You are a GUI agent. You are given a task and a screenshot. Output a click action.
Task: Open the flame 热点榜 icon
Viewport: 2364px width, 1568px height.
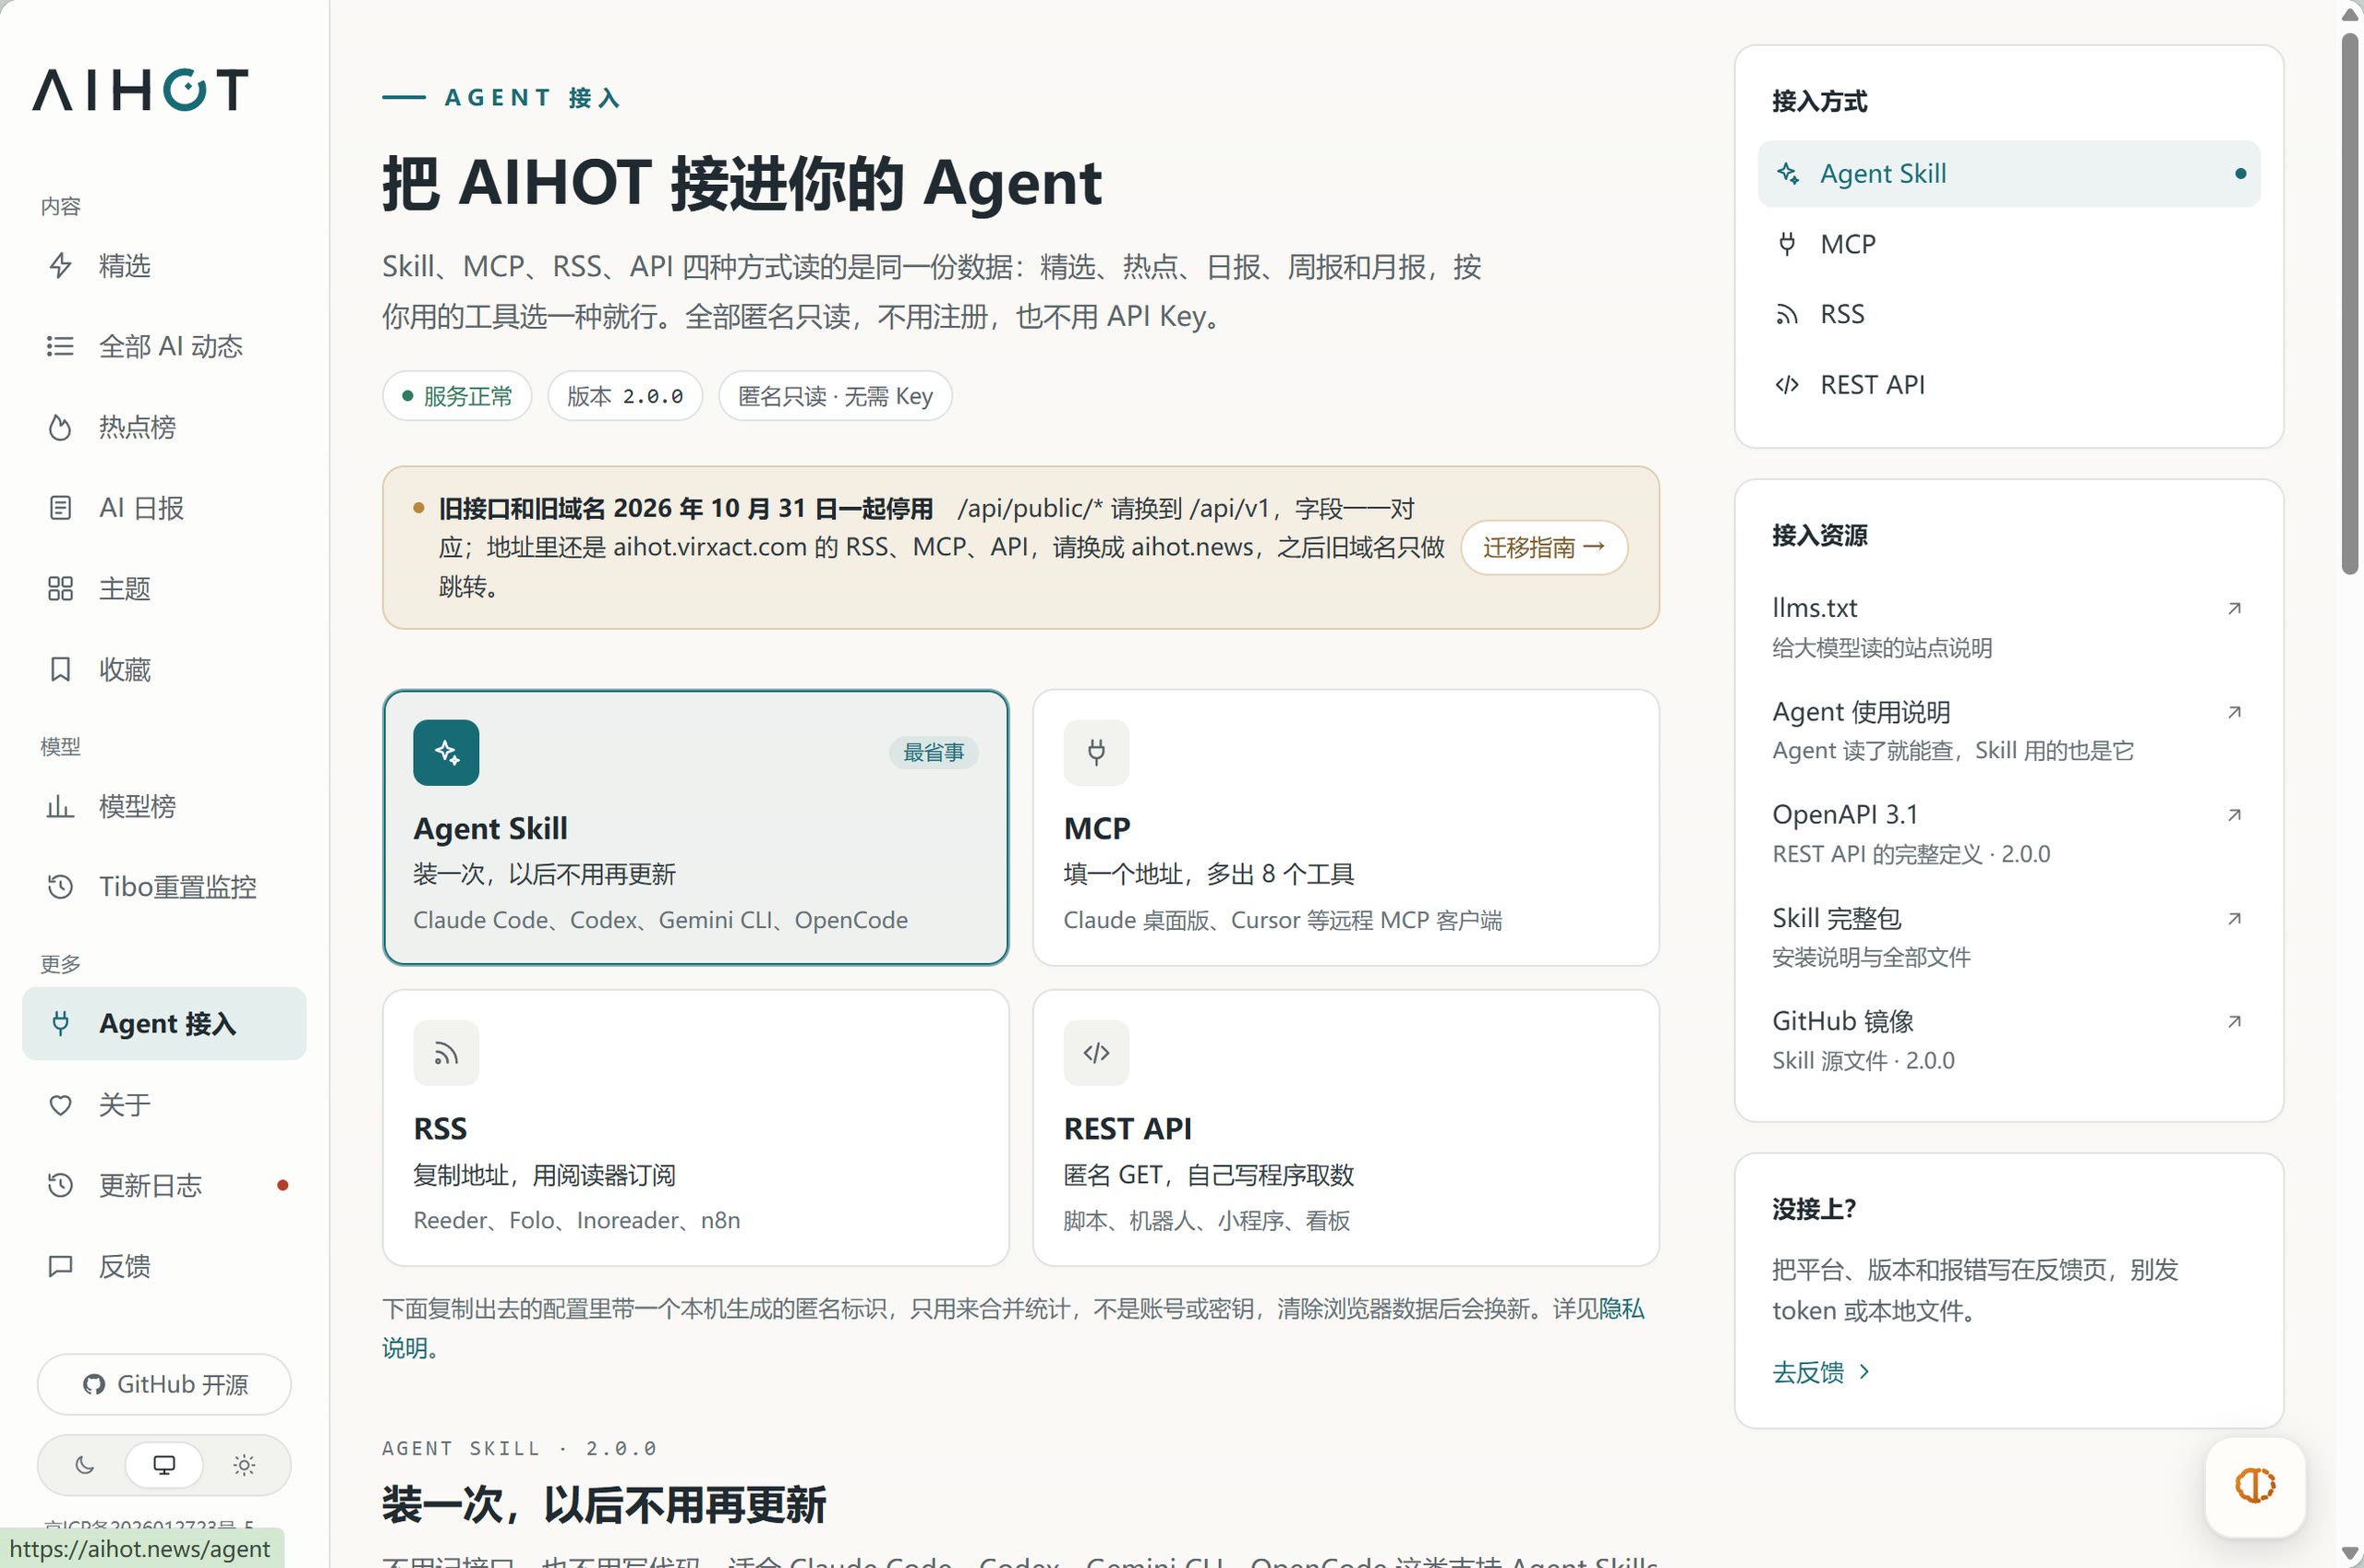click(x=60, y=428)
